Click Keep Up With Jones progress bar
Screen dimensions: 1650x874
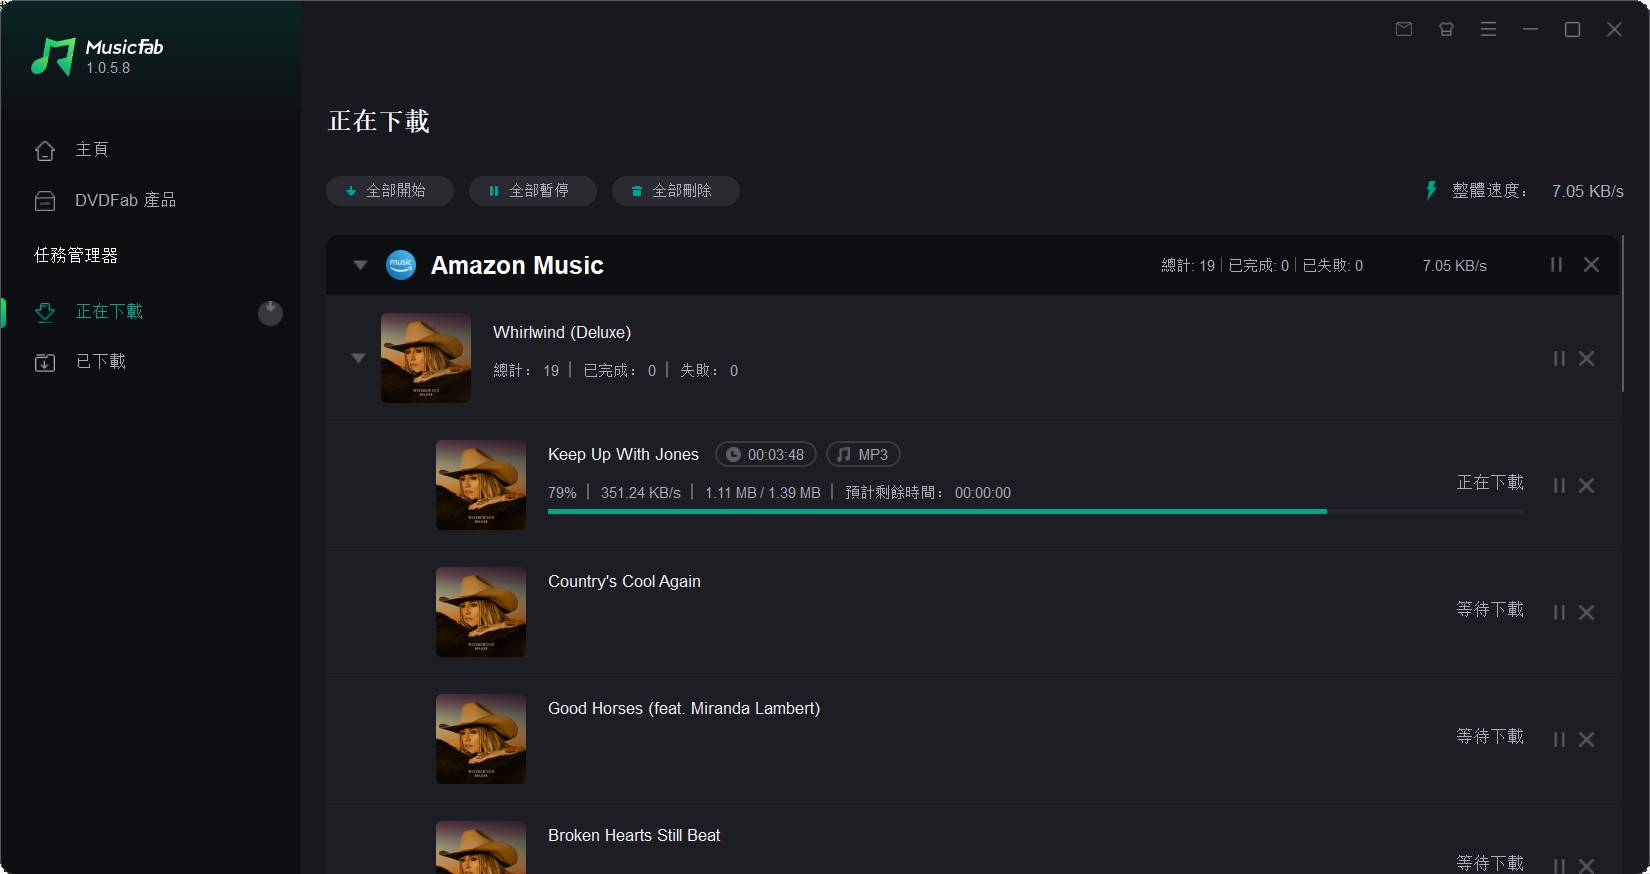[x=1036, y=511]
